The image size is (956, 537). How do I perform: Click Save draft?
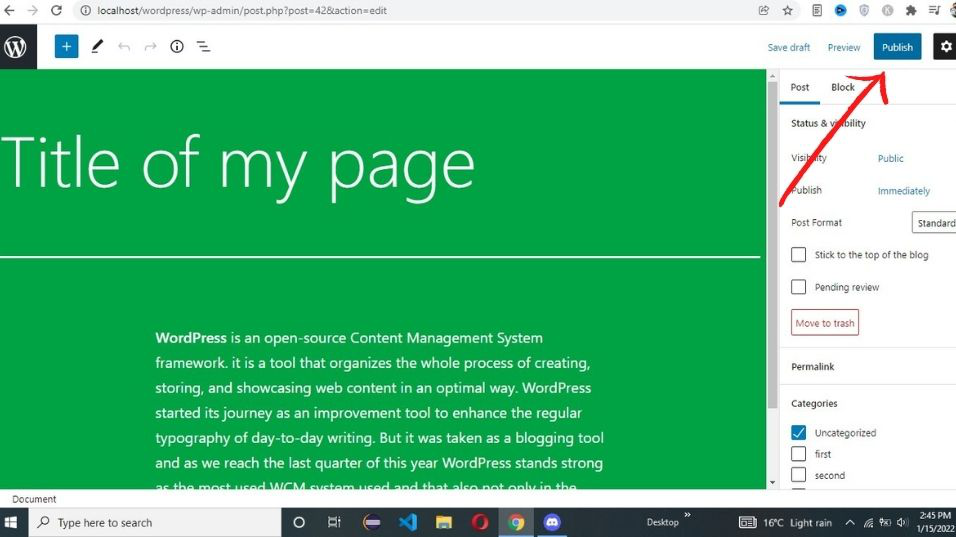pyautogui.click(x=788, y=47)
